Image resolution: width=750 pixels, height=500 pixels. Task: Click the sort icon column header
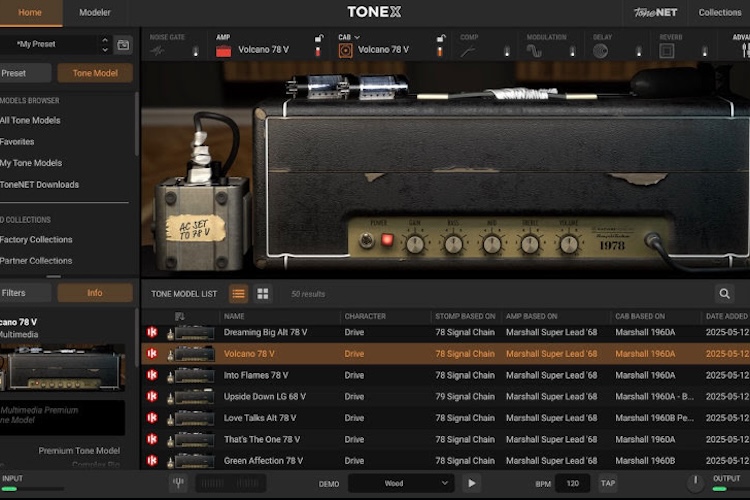point(180,316)
